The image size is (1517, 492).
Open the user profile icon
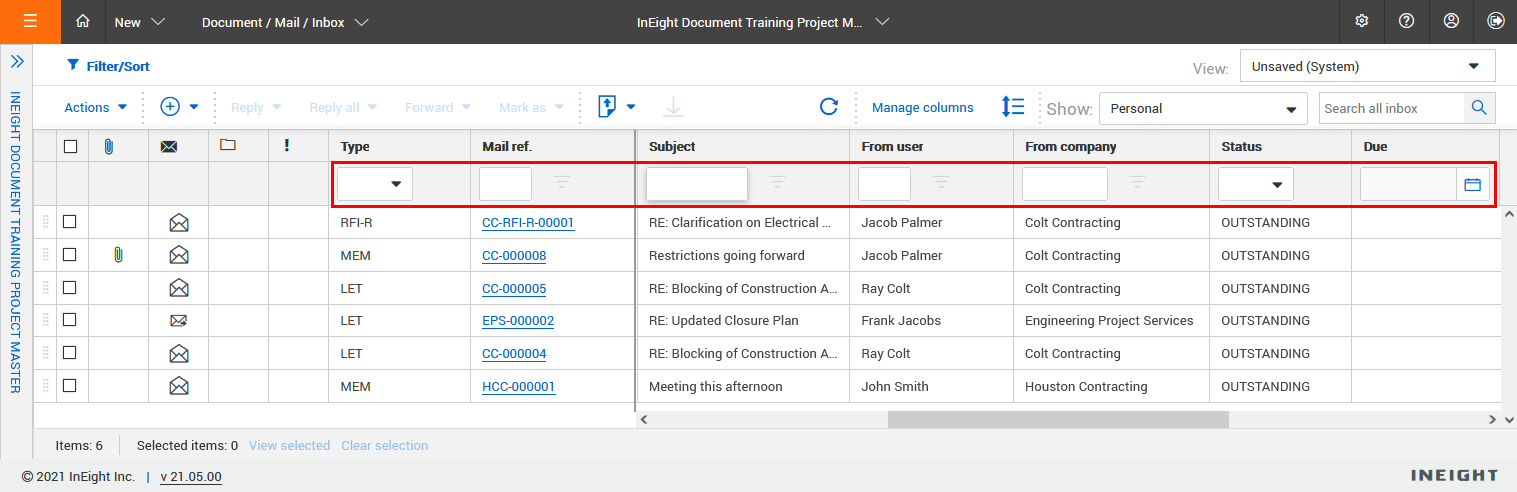(x=1451, y=21)
